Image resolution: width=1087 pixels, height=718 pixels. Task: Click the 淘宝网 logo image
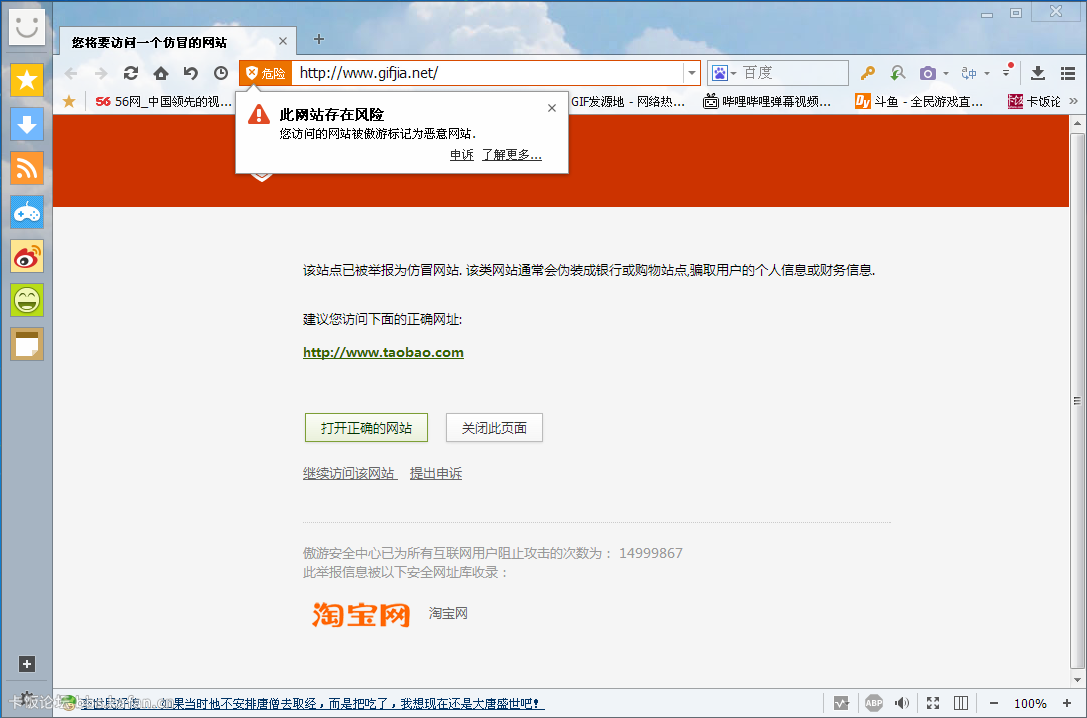pos(361,614)
